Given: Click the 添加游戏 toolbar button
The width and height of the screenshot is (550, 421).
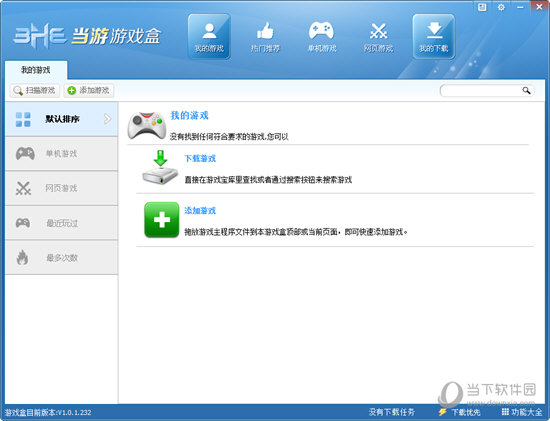Looking at the screenshot, I should (x=89, y=91).
